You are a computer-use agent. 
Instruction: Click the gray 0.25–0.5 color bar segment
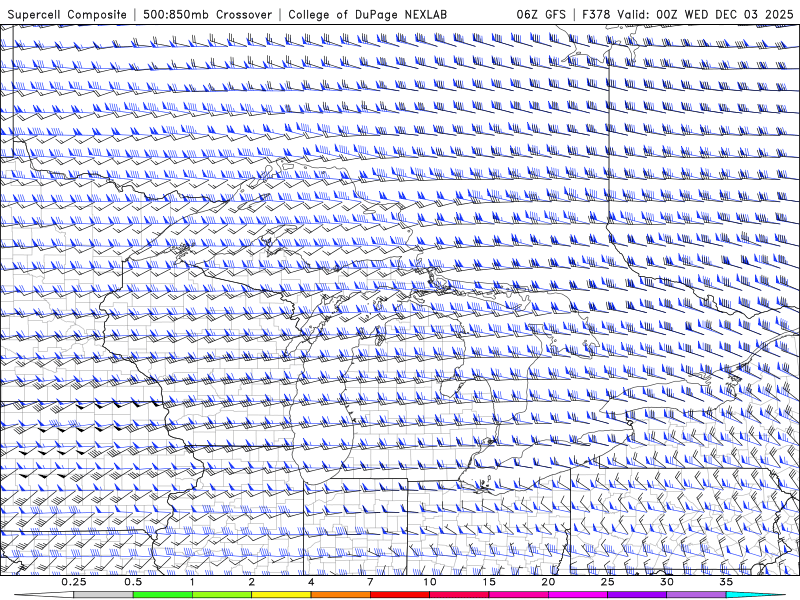click(x=103, y=595)
